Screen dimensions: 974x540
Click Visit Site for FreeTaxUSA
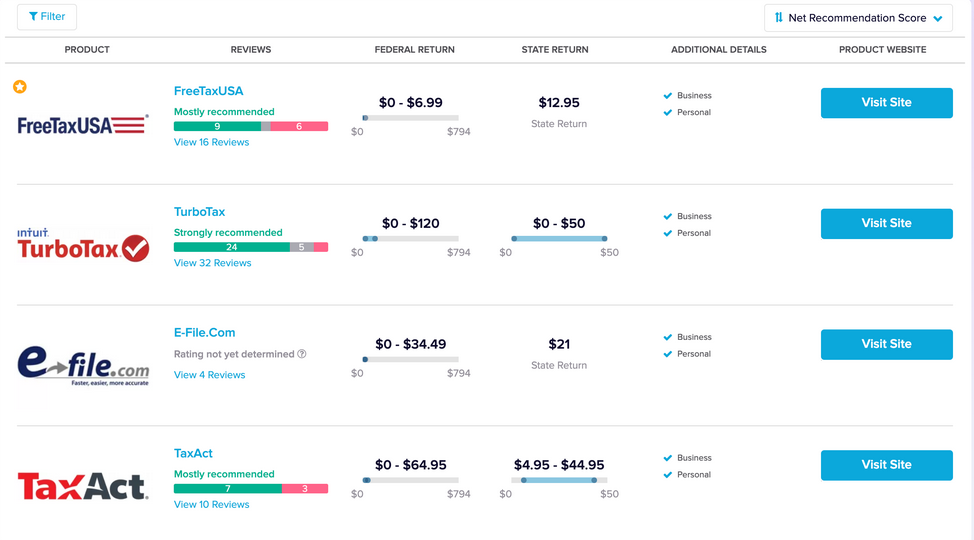point(886,103)
